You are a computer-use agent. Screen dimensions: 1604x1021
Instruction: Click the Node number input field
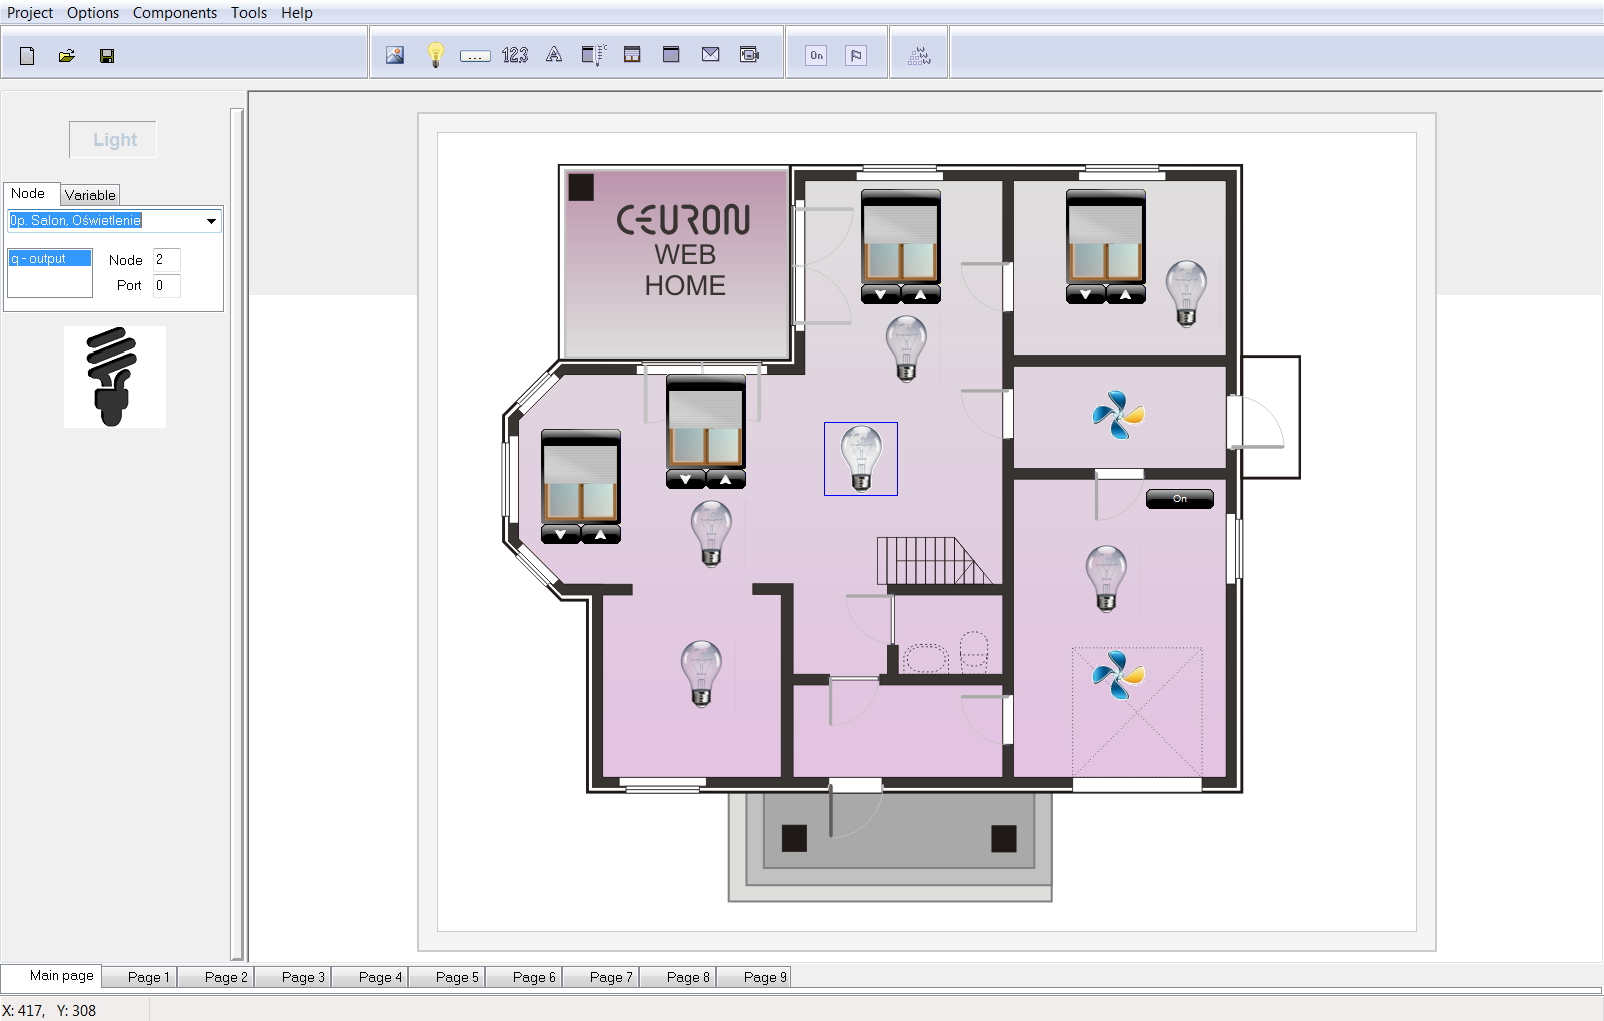pyautogui.click(x=167, y=260)
